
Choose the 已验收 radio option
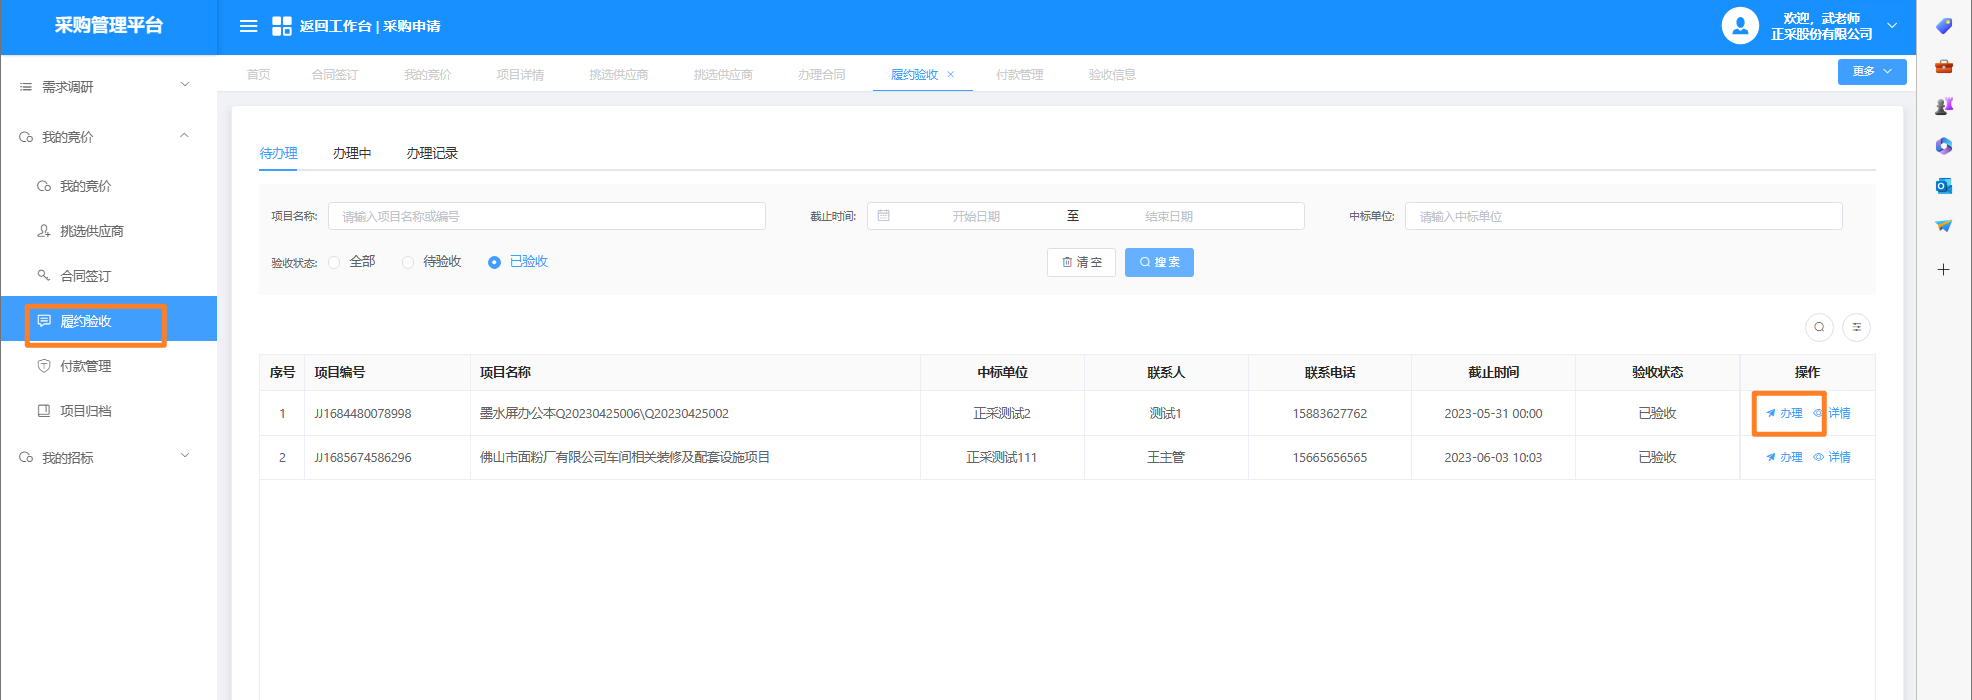(x=494, y=262)
